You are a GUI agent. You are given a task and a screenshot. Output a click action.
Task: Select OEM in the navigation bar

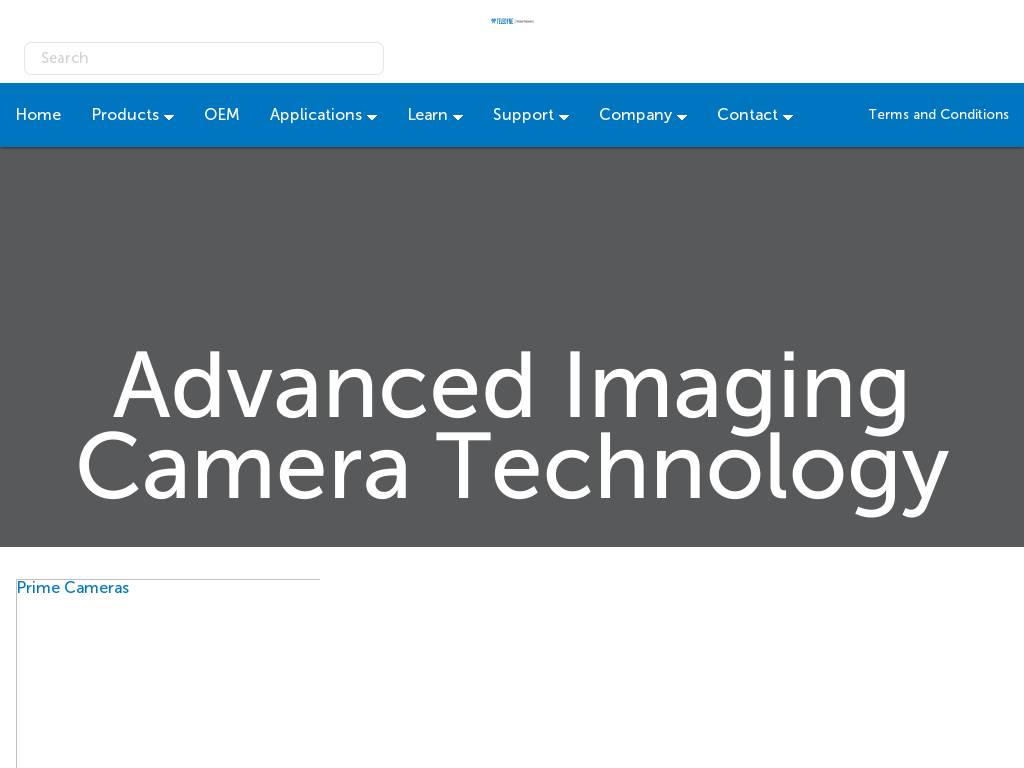click(221, 115)
